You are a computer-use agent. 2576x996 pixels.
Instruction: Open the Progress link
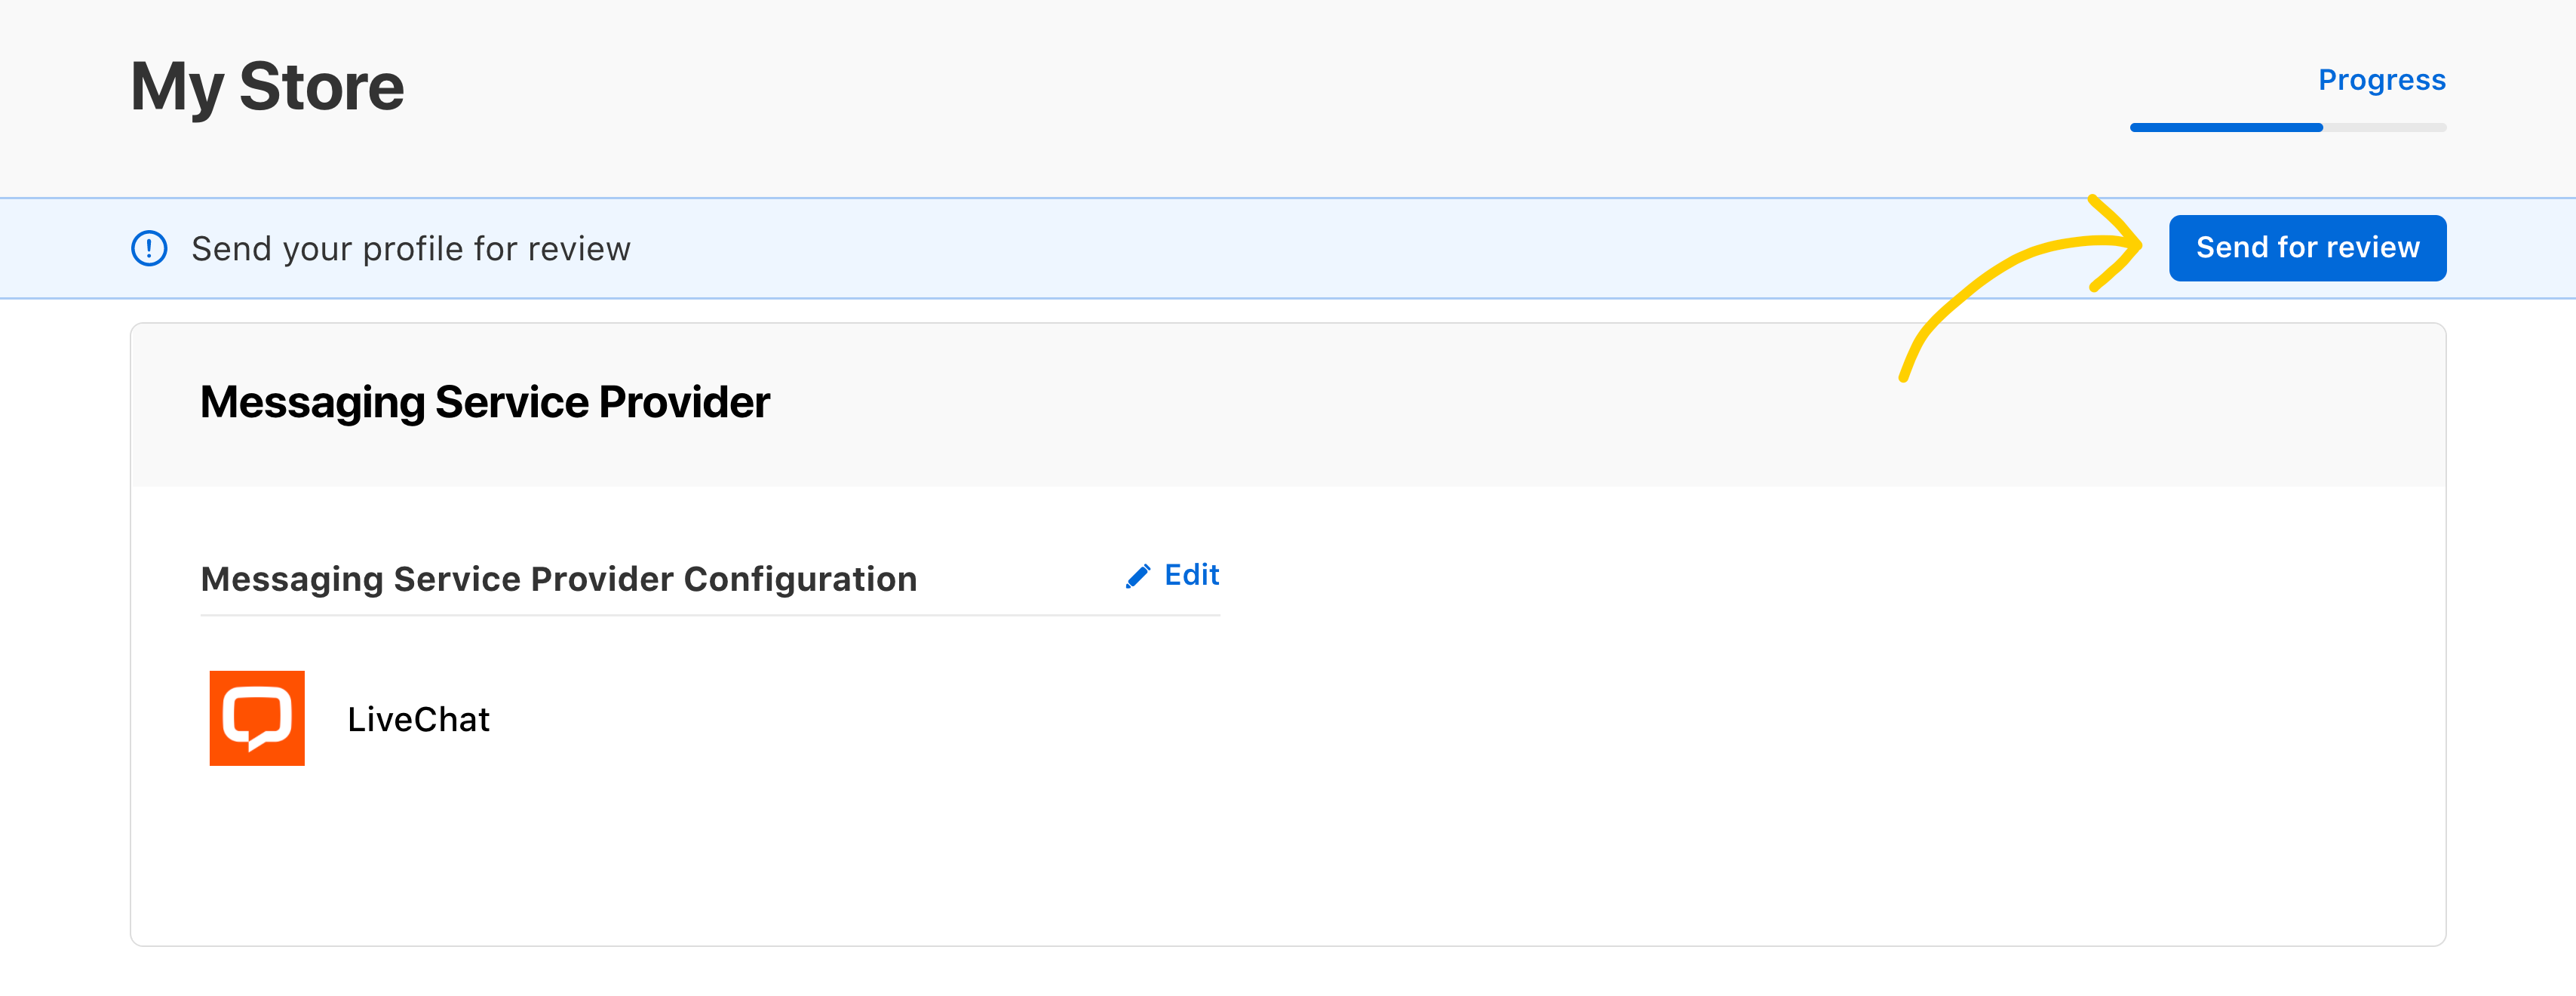2381,80
